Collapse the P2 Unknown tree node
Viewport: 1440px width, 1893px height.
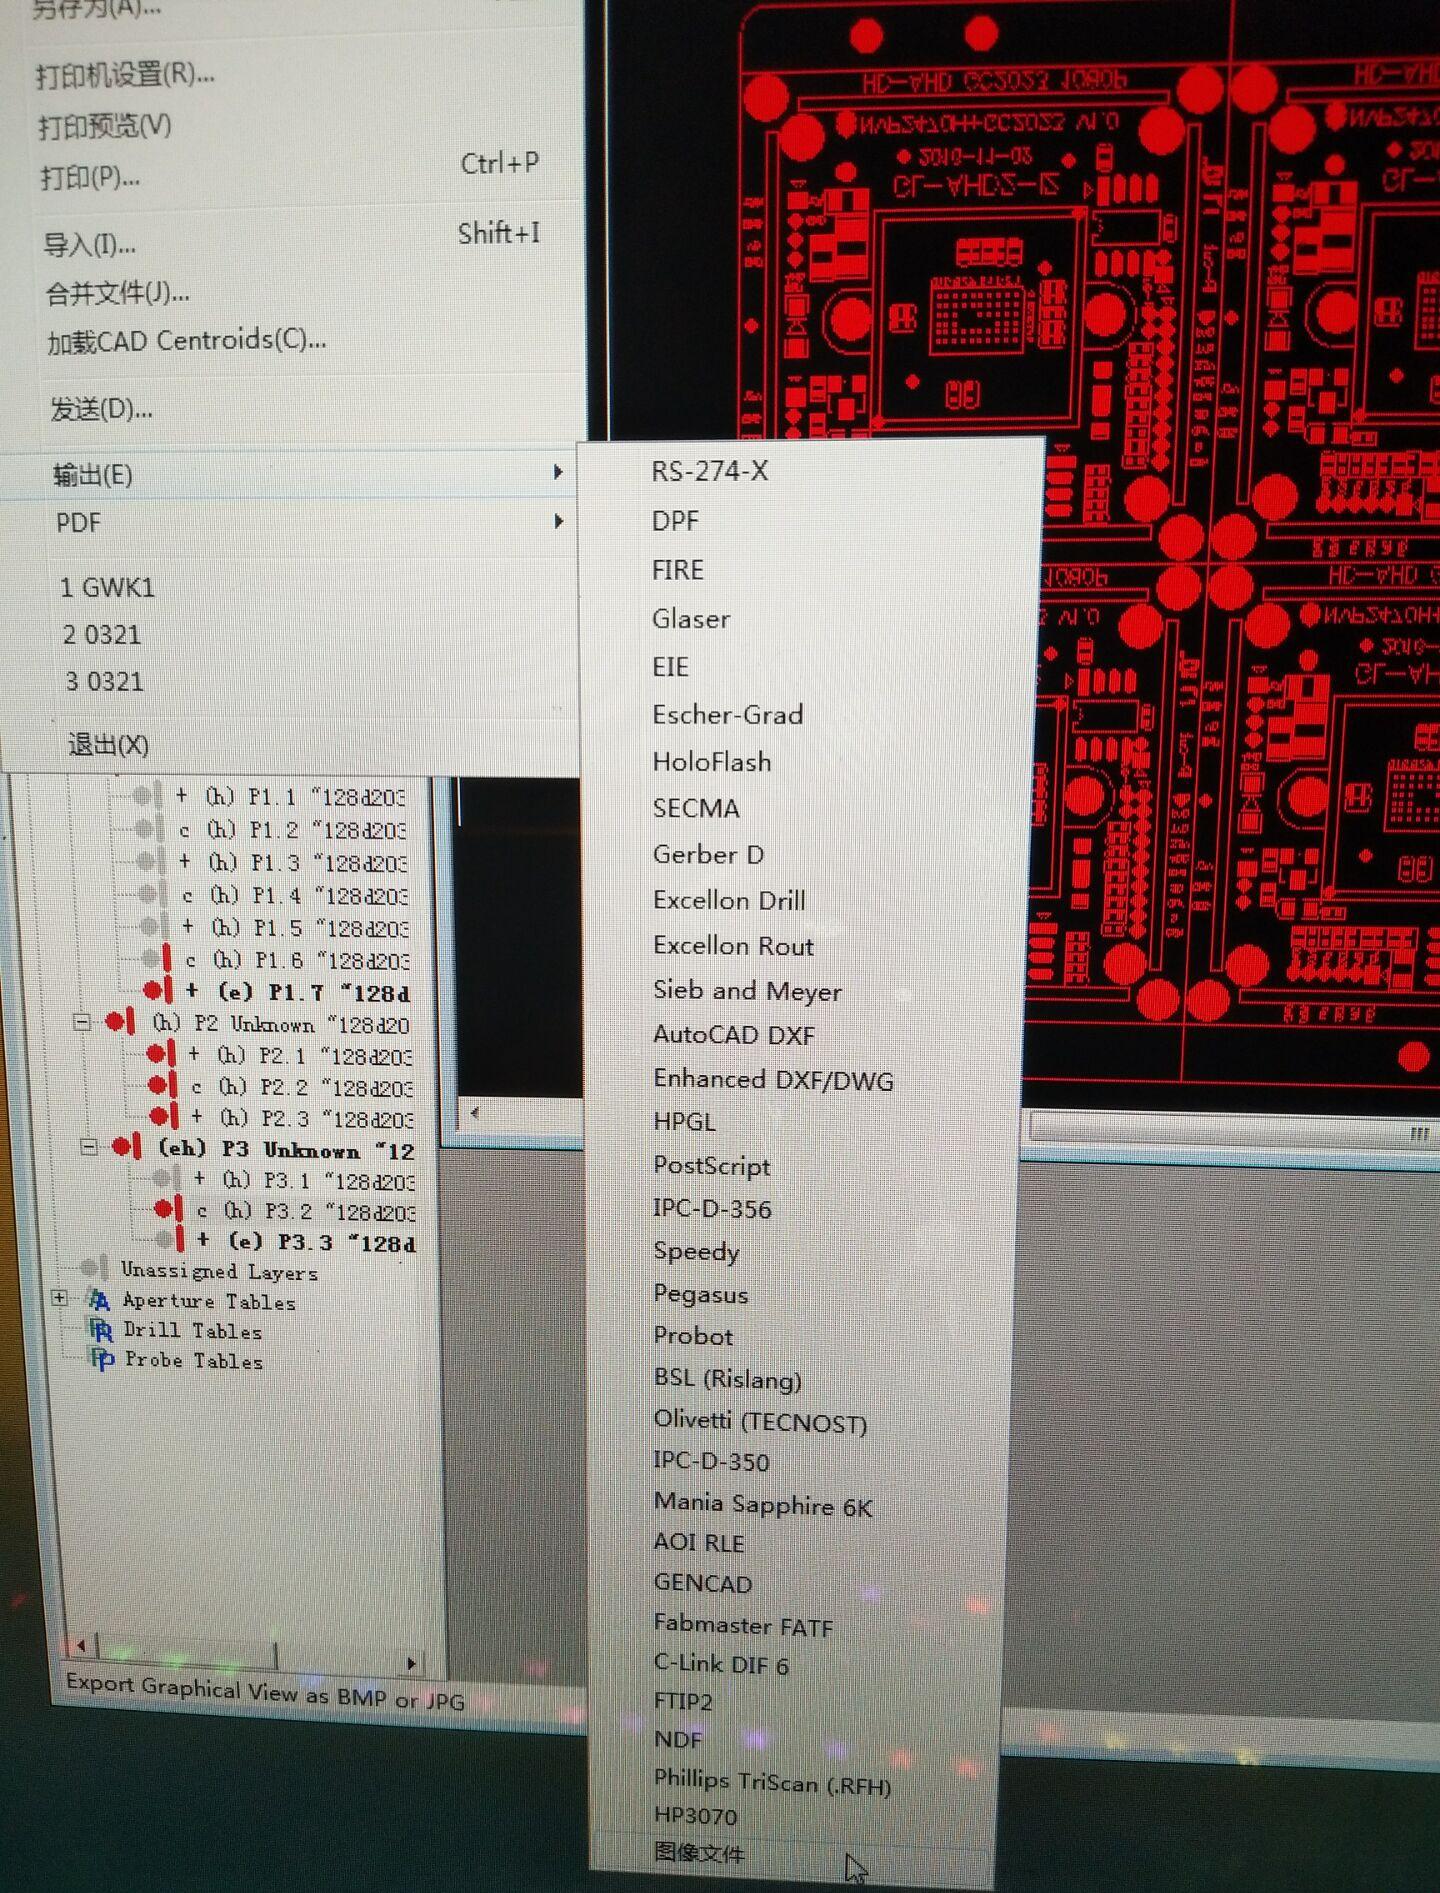point(83,1022)
